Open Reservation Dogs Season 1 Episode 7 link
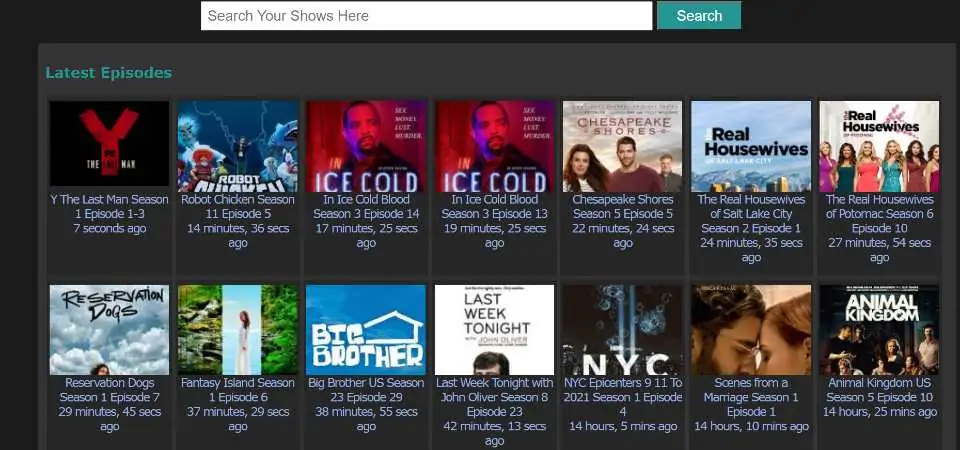The height and width of the screenshot is (450, 960). 109,390
